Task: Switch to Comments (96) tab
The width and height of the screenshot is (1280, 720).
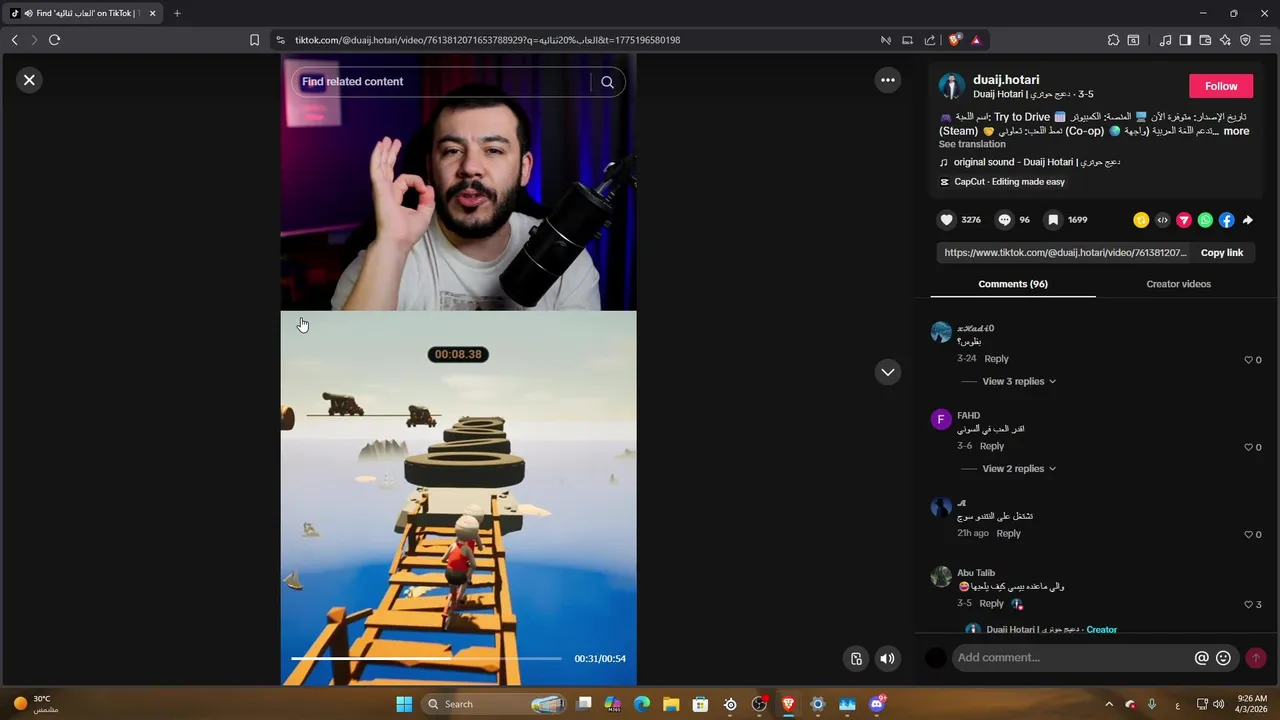Action: [1013, 284]
